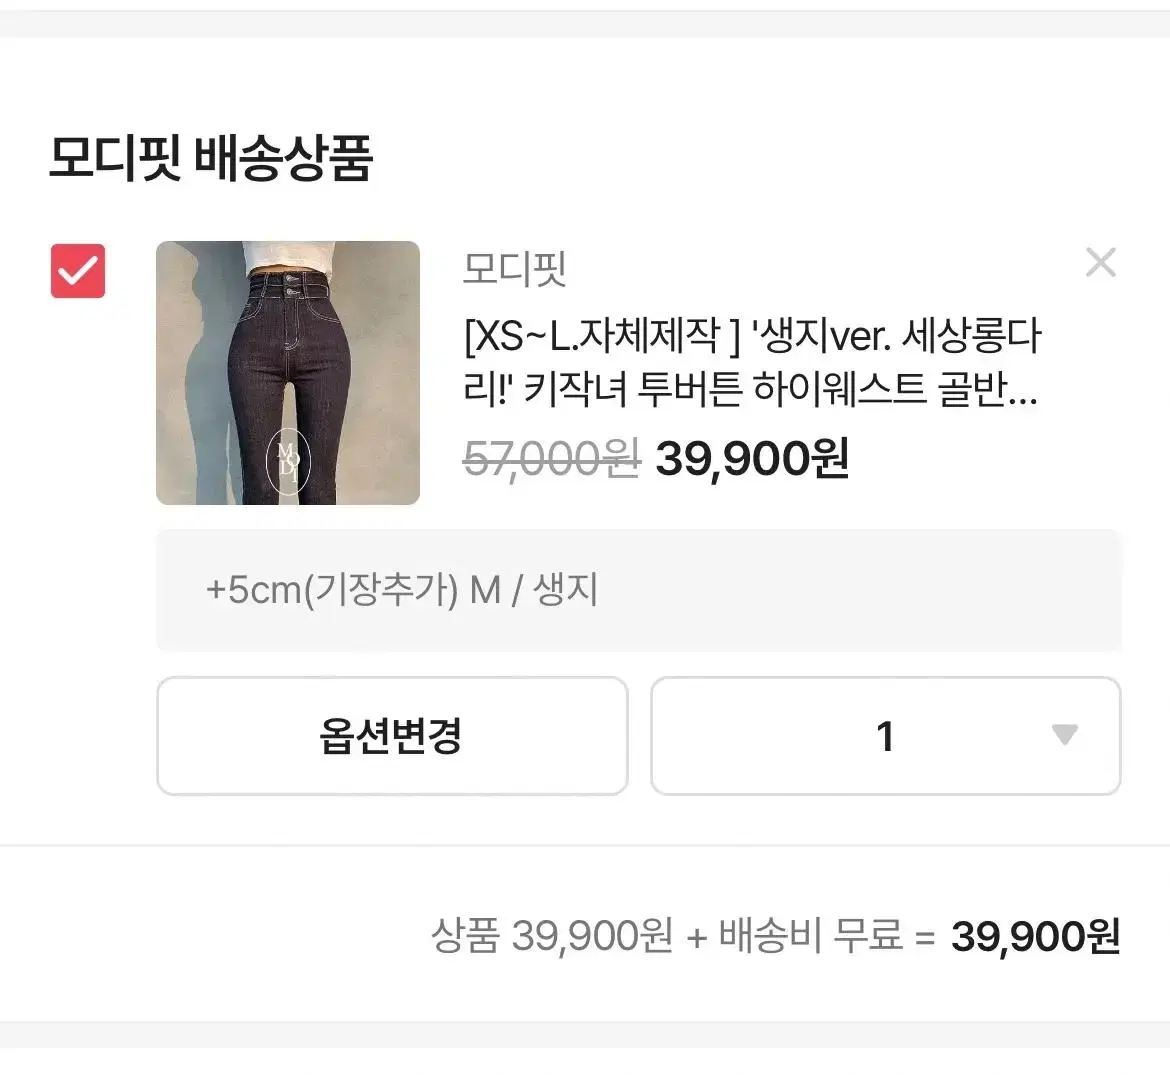1170x1075 pixels.
Task: Click the crossed-out 57,000원 original price
Action: pos(551,458)
